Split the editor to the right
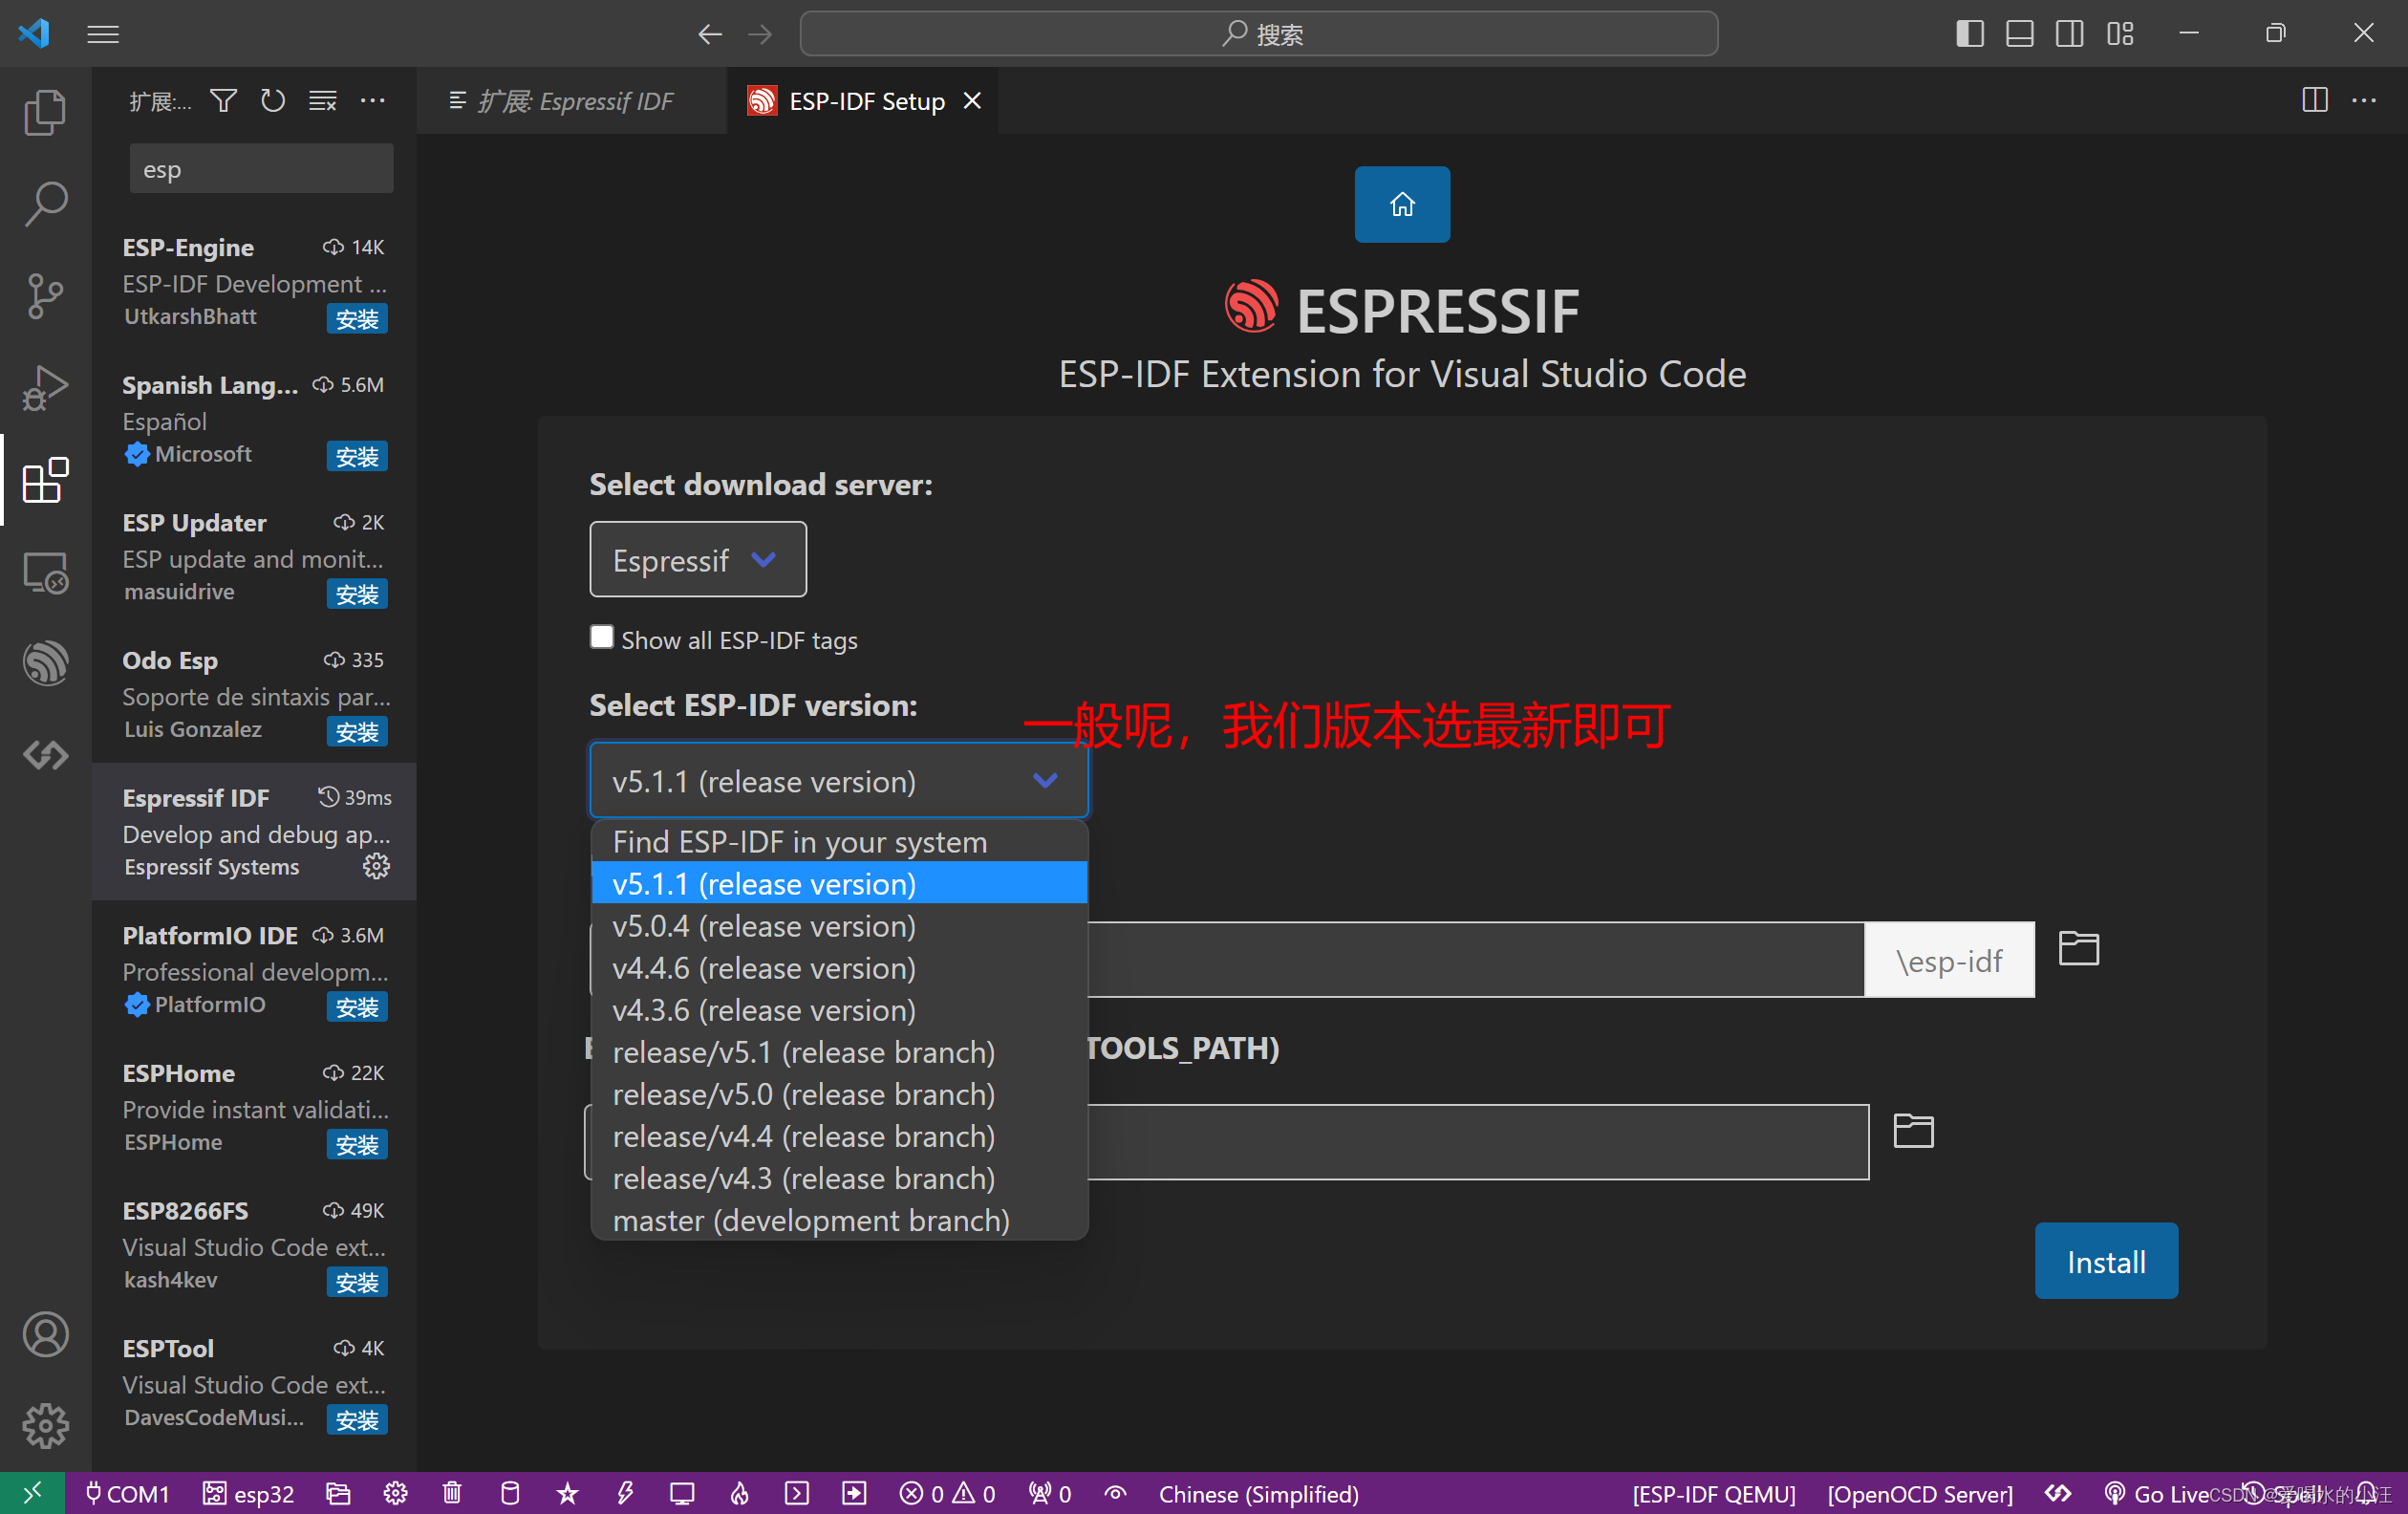The image size is (2408, 1514). [x=2314, y=100]
